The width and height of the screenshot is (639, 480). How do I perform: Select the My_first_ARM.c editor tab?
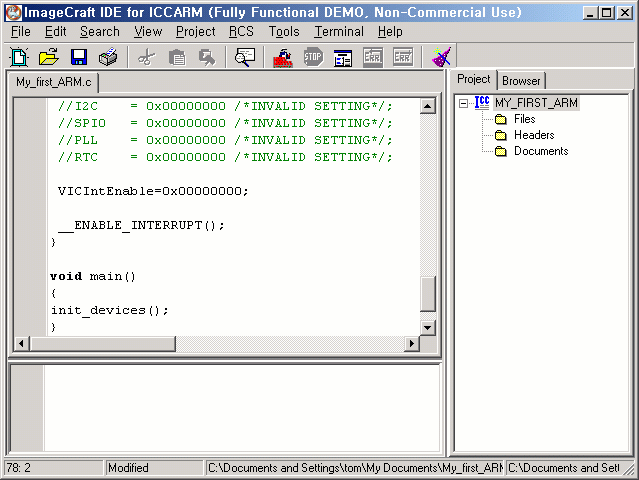click(53, 82)
